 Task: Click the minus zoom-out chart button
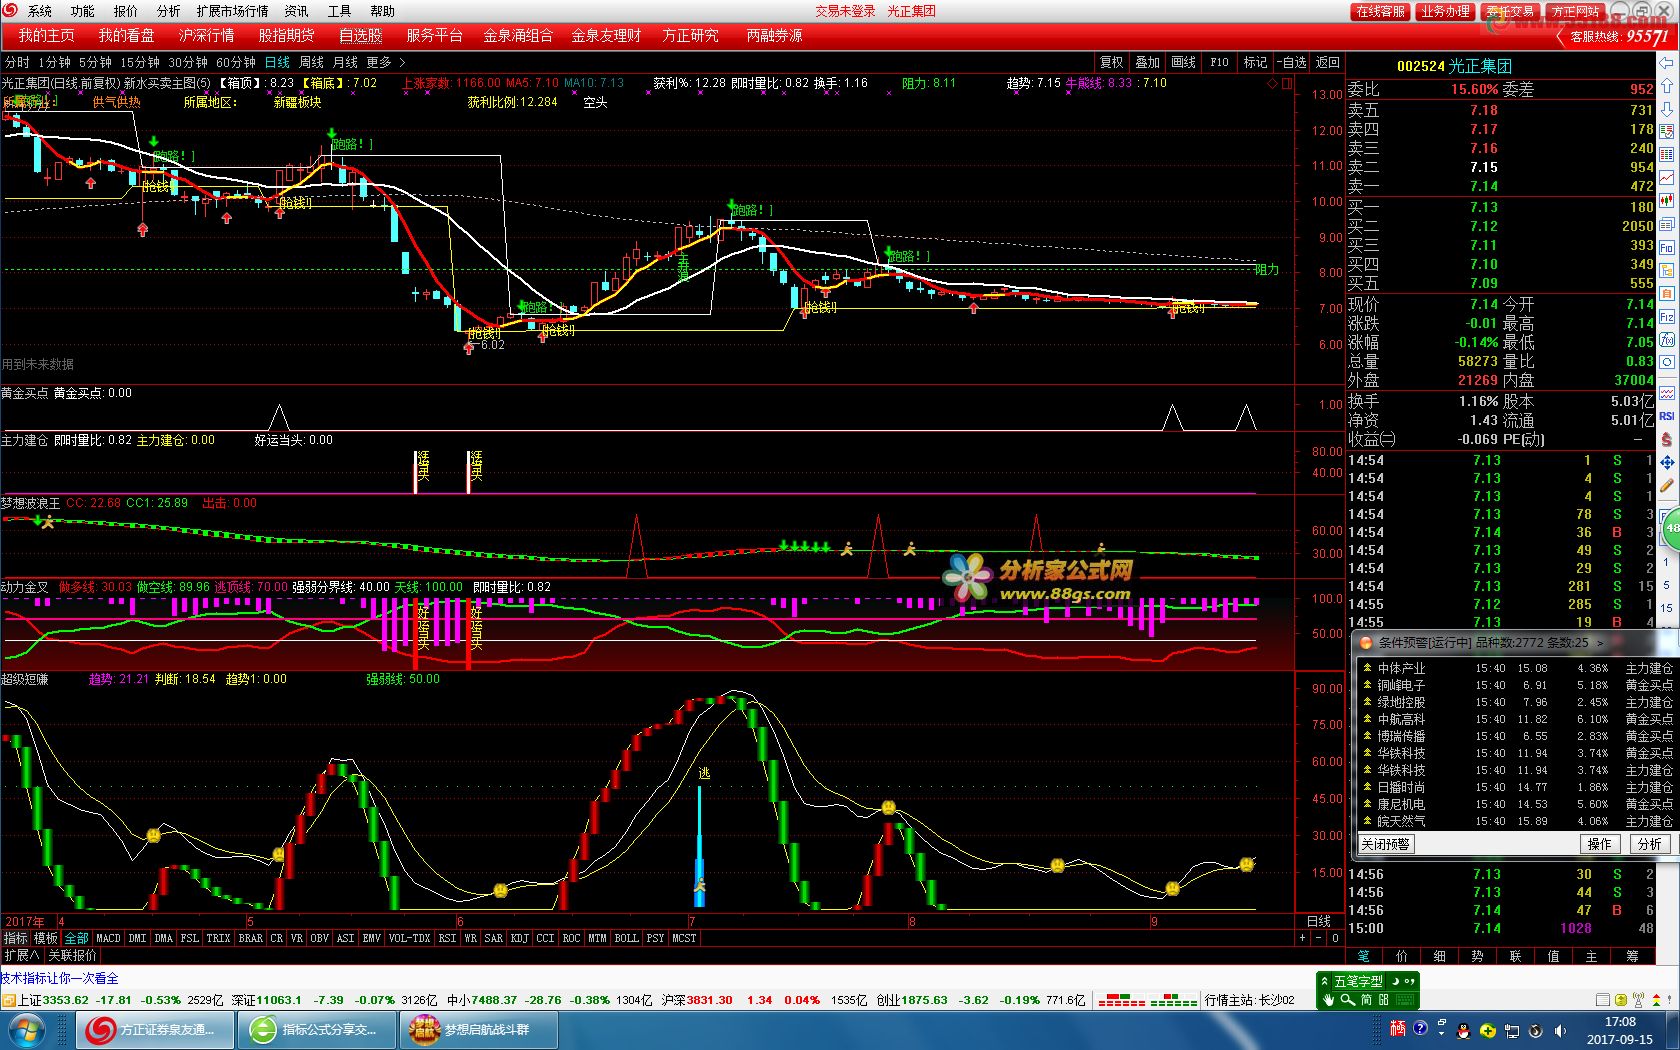tap(1318, 938)
